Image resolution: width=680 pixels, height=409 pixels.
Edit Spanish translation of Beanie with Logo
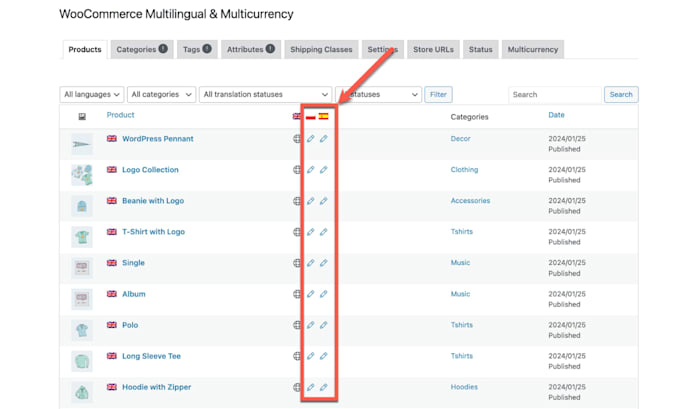click(324, 201)
